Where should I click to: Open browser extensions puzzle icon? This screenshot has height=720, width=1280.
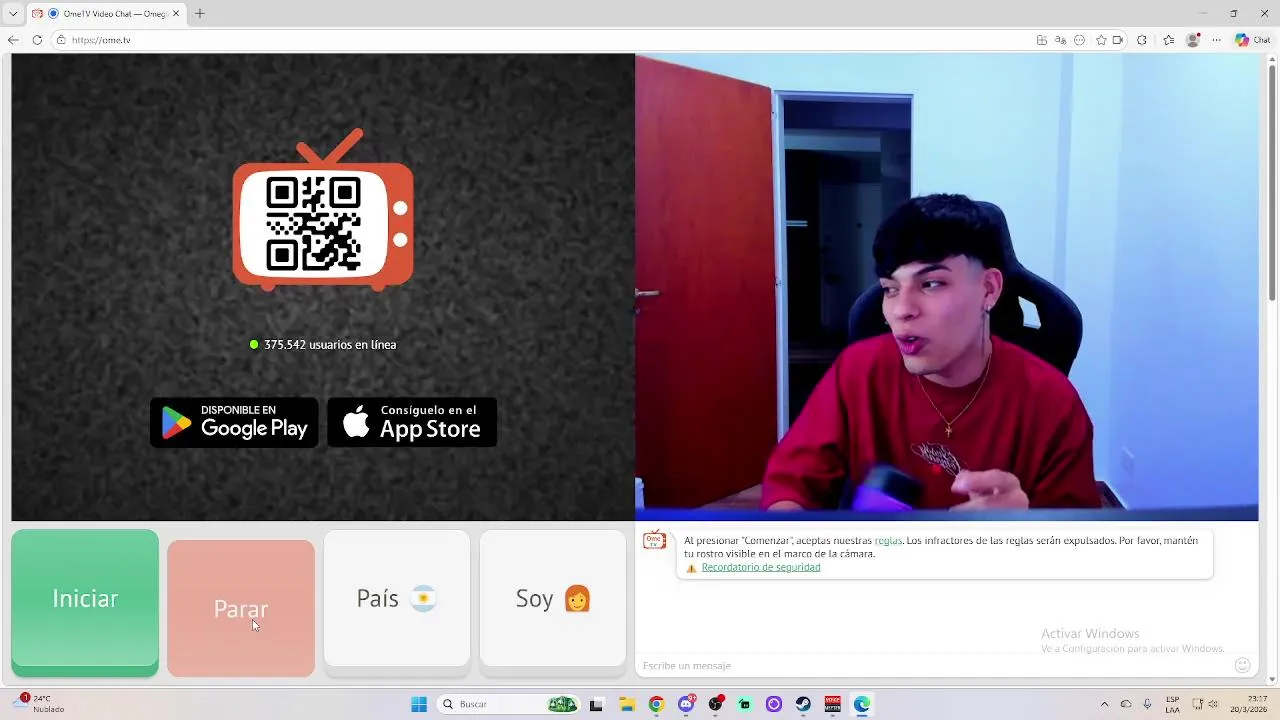[1142, 40]
